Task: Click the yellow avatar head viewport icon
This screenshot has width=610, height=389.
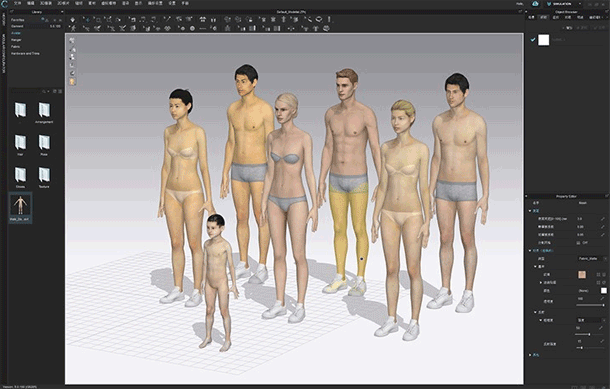Action: pos(72,82)
